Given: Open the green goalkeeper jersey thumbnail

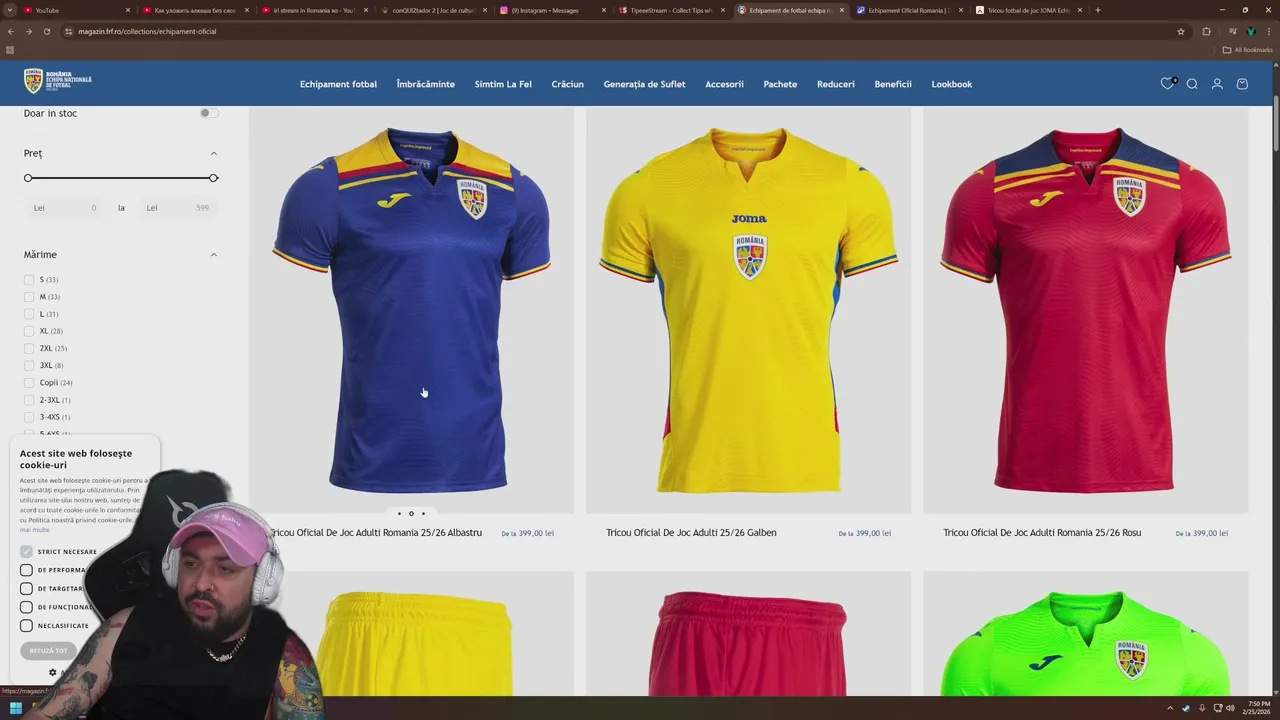Looking at the screenshot, I should [1085, 634].
